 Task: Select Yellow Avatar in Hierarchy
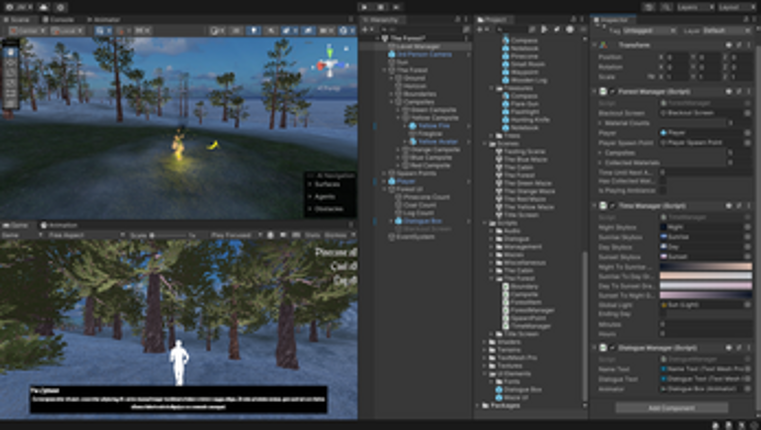[433, 142]
